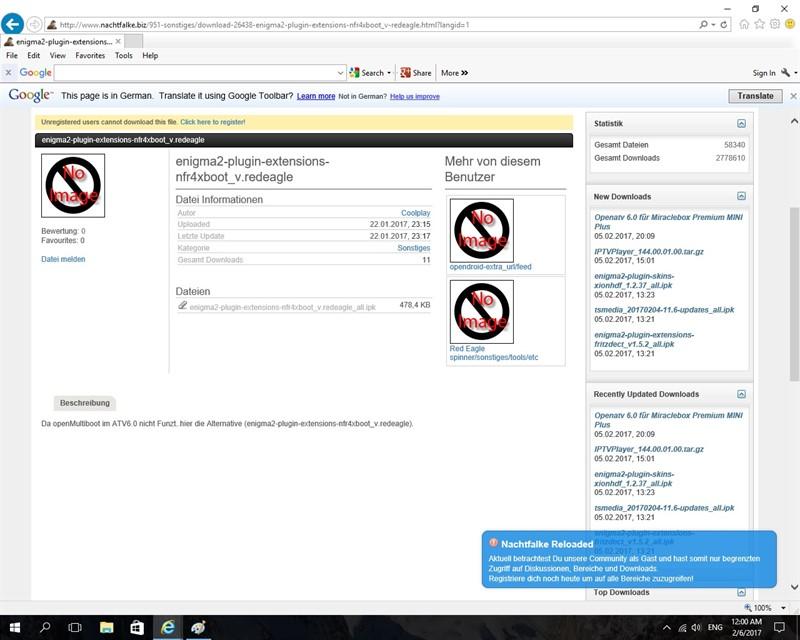800x640 pixels.
Task: Expand the More toolbar options
Action: pyautogui.click(x=455, y=73)
